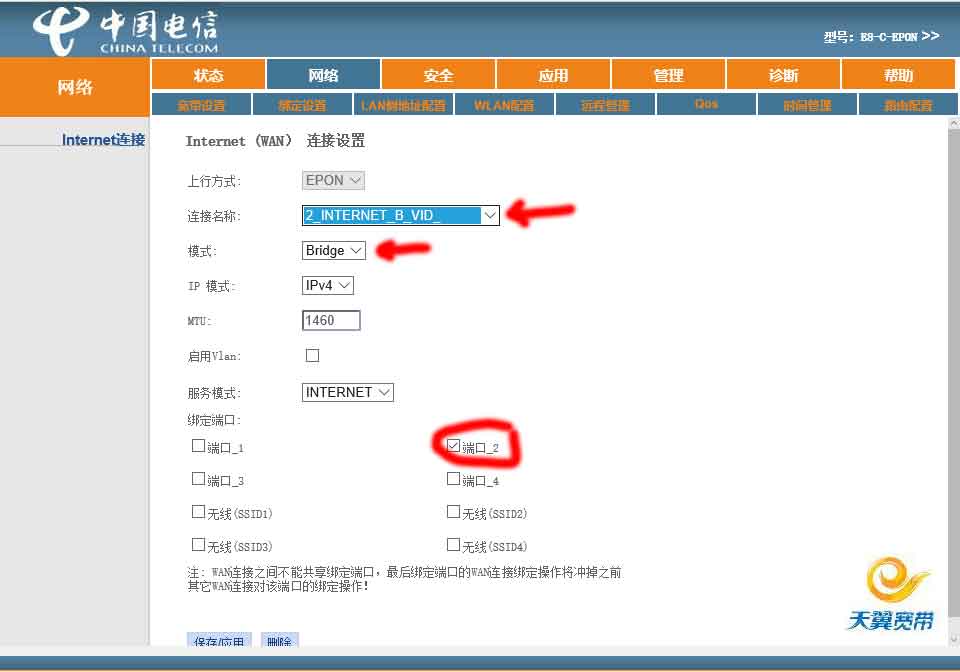This screenshot has height=672, width=960.
Task: Tick the 无线(SSID1) checkbox
Action: (198, 512)
